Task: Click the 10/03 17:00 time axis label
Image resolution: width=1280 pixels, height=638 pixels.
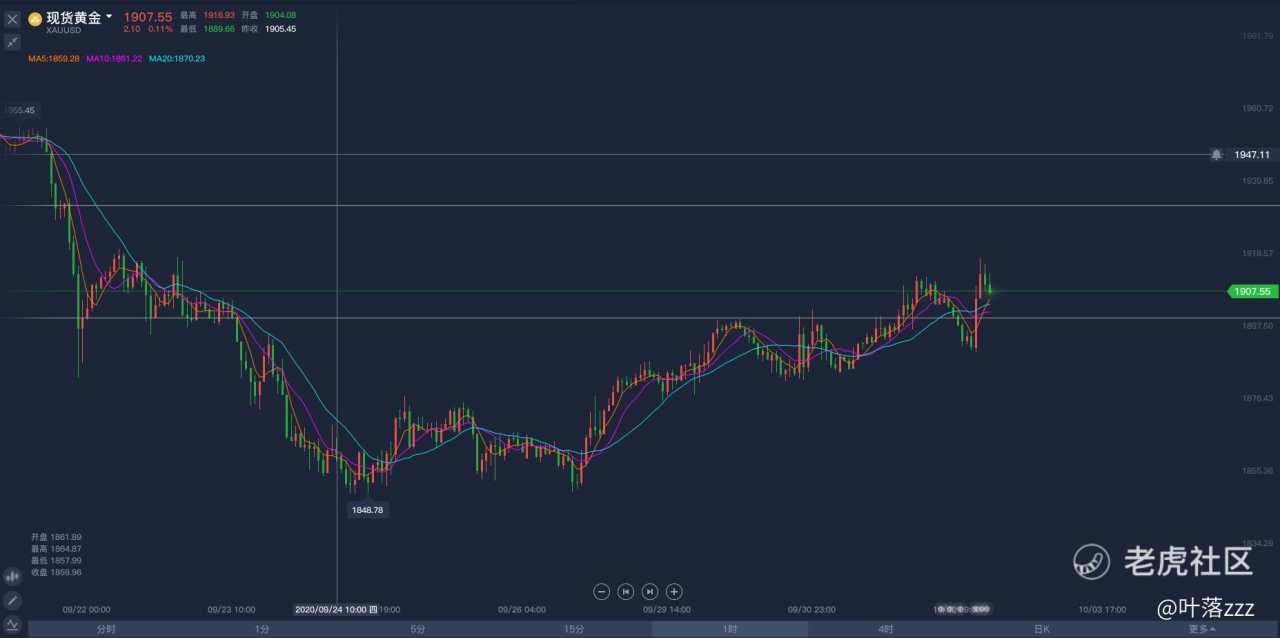Action: (x=1102, y=608)
